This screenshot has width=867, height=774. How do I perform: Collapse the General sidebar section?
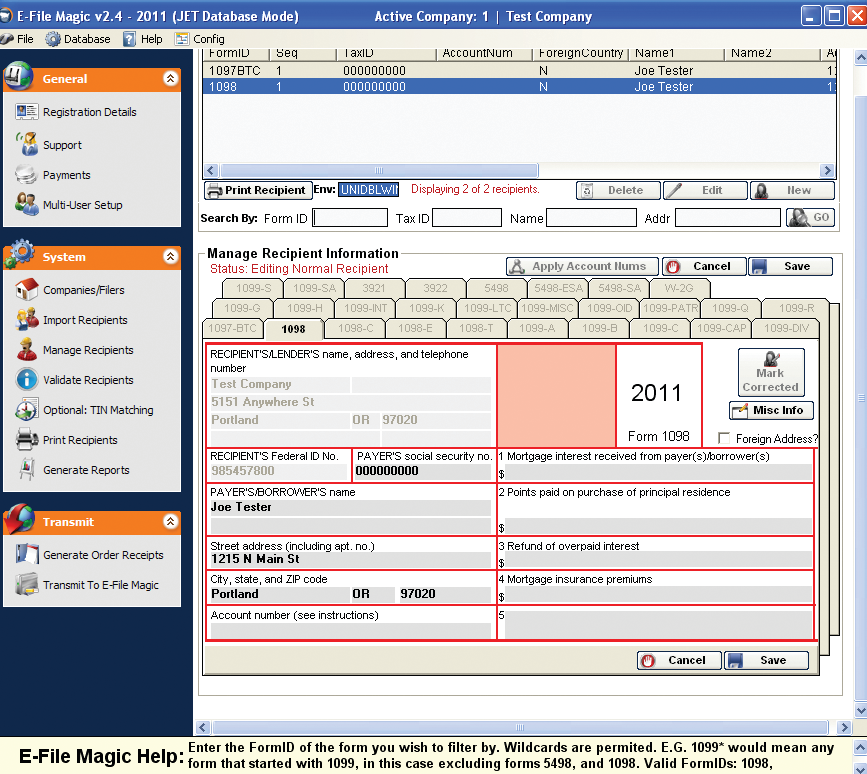[171, 78]
